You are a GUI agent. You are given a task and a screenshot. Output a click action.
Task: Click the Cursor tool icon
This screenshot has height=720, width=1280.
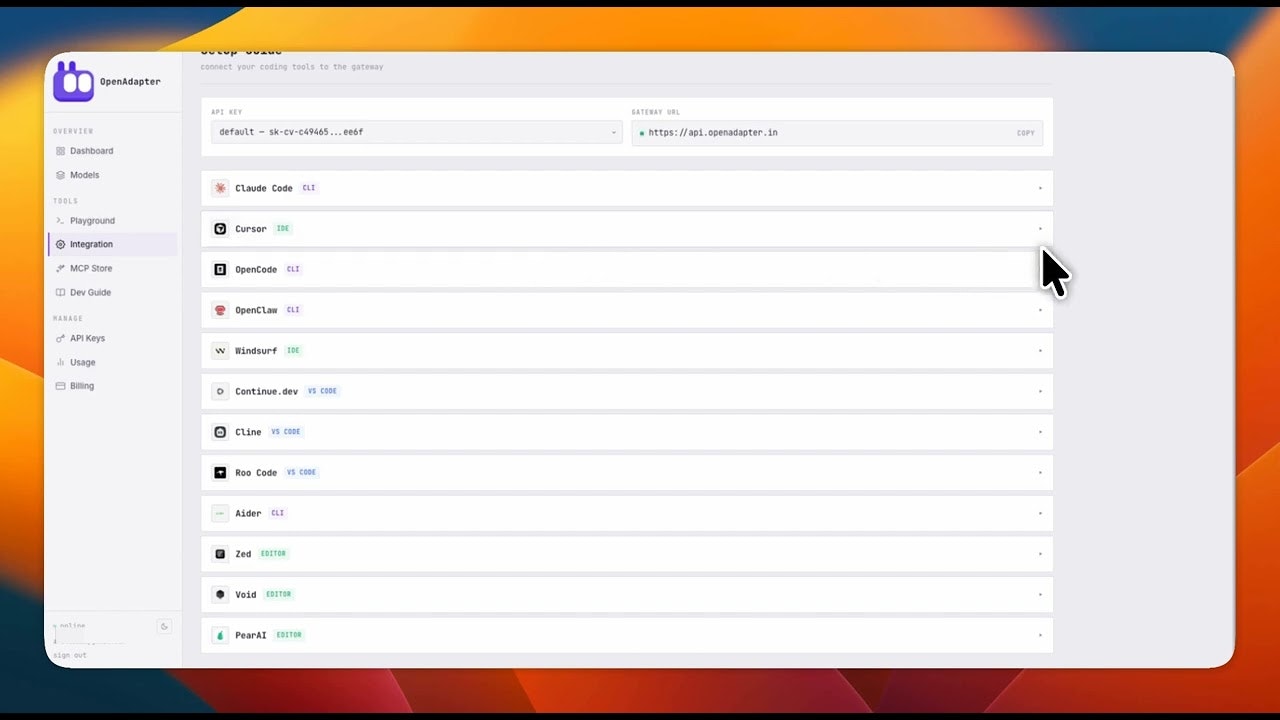click(x=220, y=229)
